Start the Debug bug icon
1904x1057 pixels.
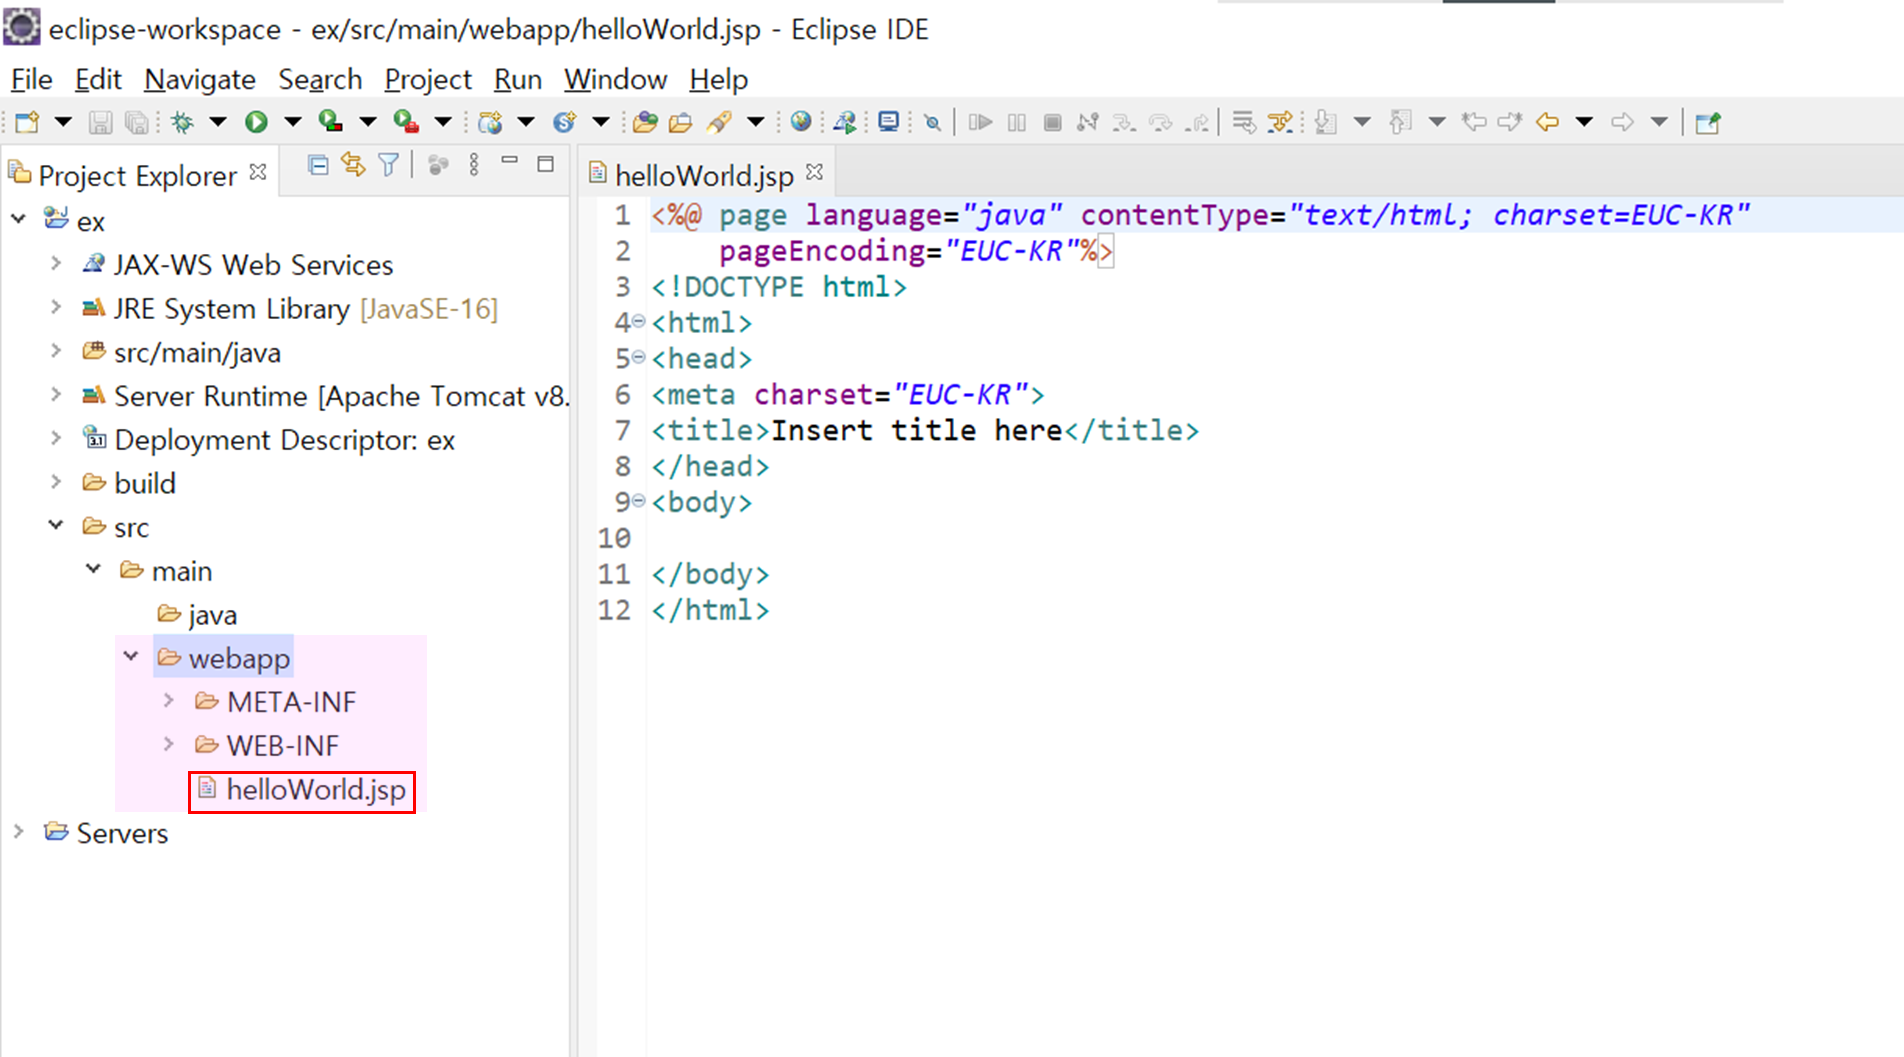pyautogui.click(x=182, y=122)
